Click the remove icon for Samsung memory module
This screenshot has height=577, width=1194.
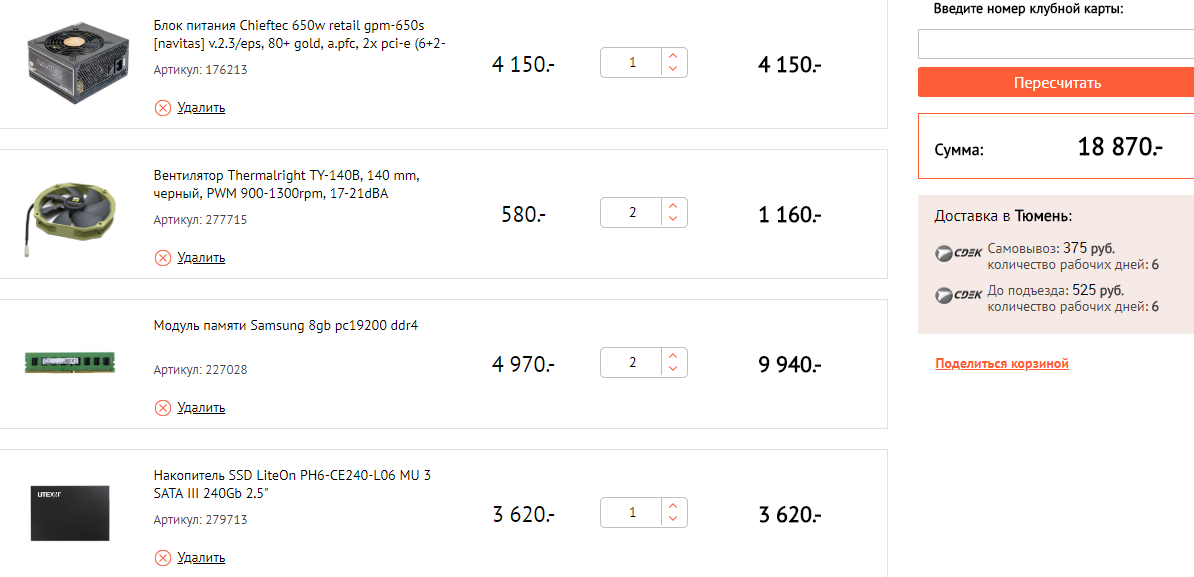click(163, 408)
